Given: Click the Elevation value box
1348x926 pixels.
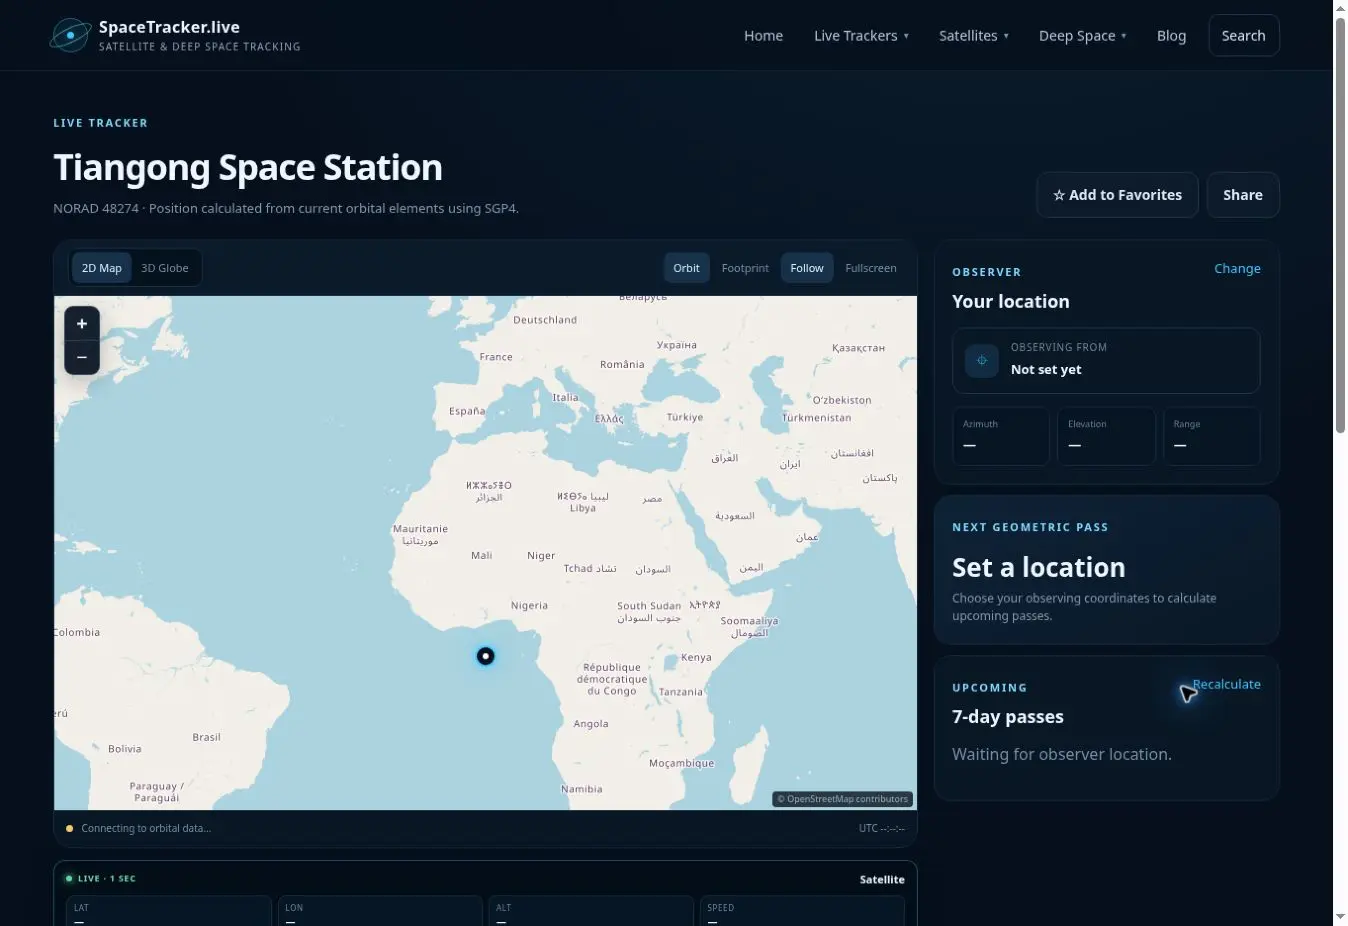Looking at the screenshot, I should 1106,436.
